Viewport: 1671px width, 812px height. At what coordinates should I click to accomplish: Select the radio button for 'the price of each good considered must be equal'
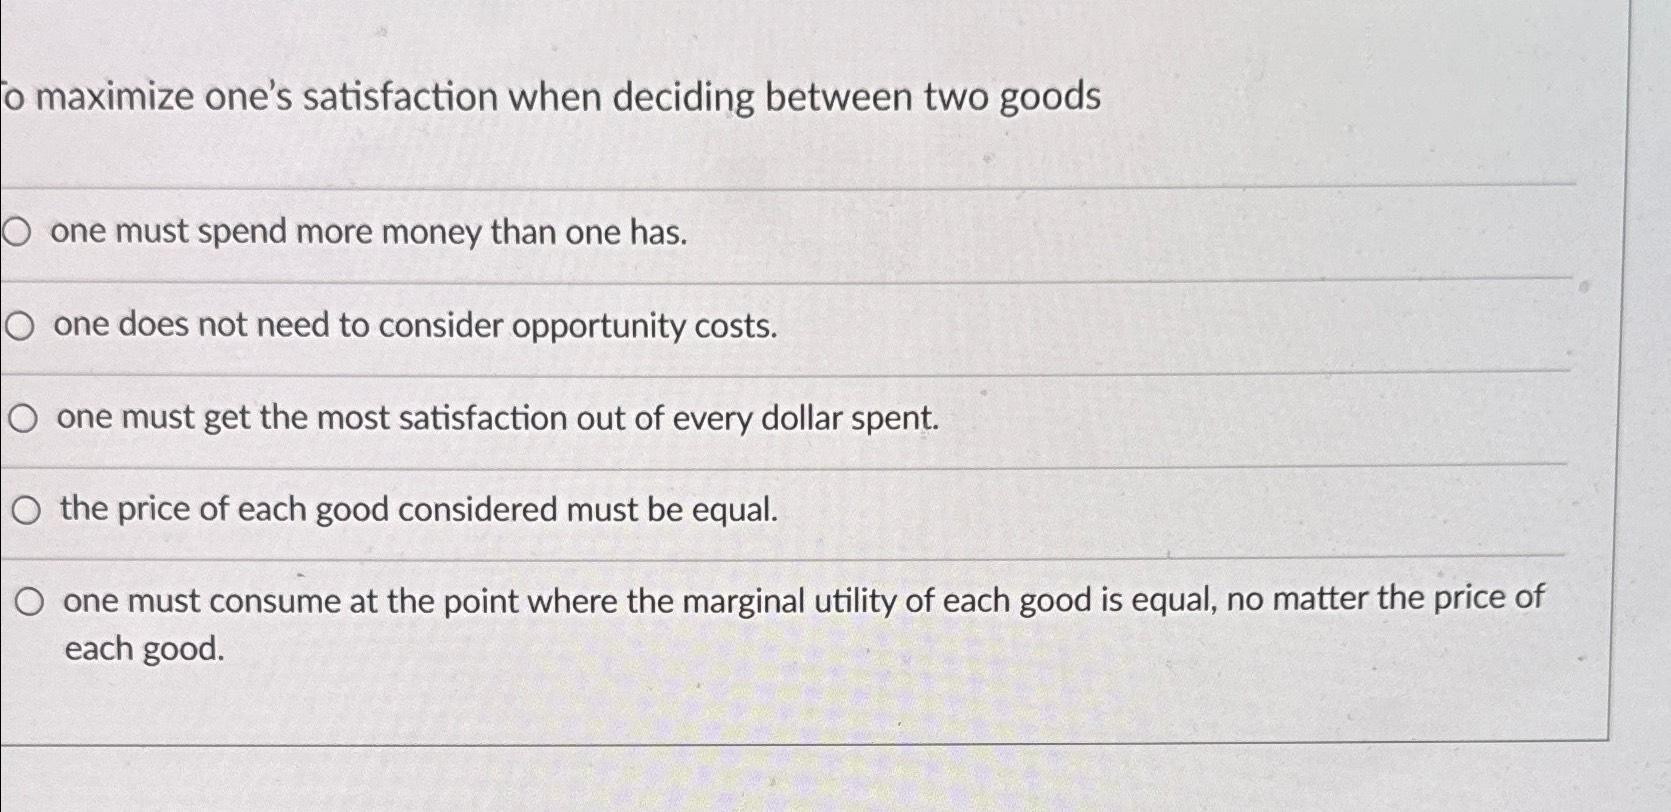click(26, 510)
